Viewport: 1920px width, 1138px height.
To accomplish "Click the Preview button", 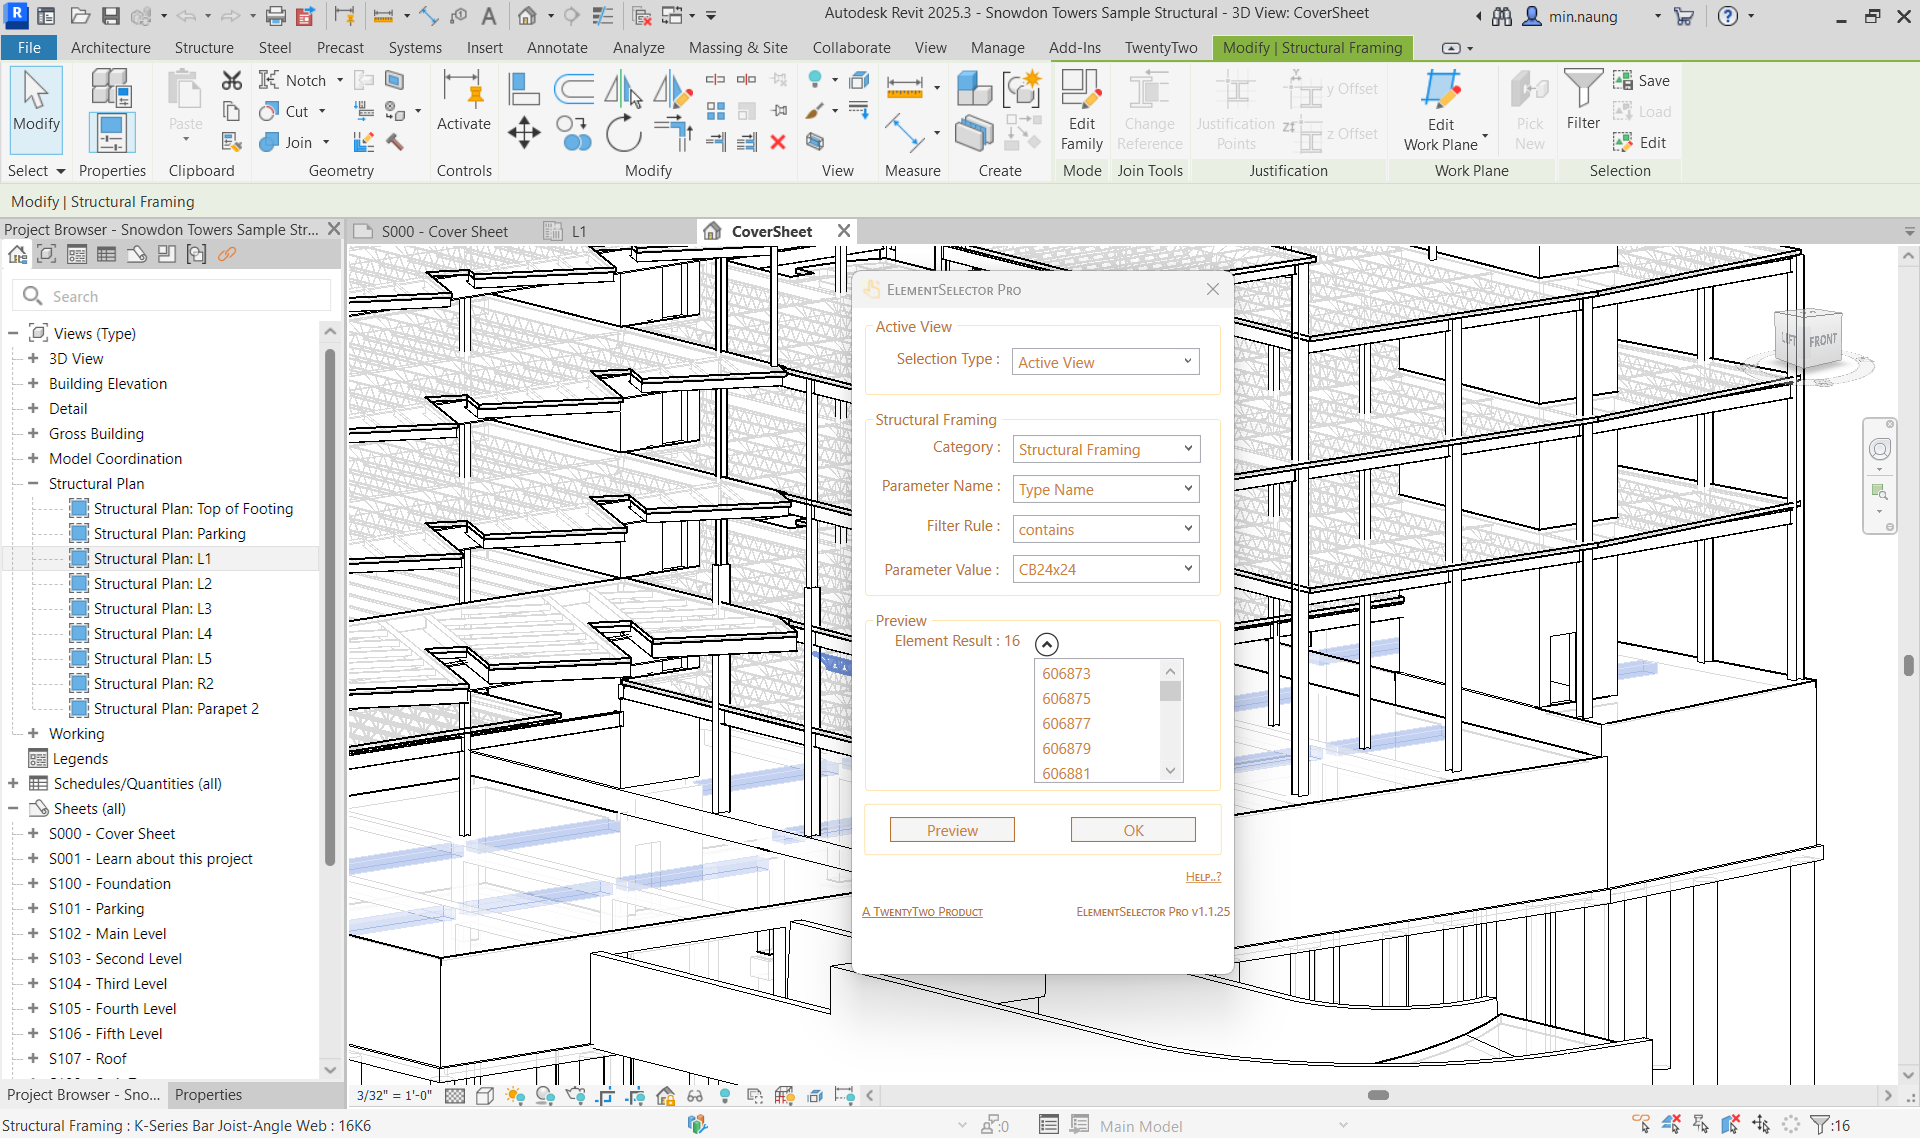I will [x=951, y=830].
